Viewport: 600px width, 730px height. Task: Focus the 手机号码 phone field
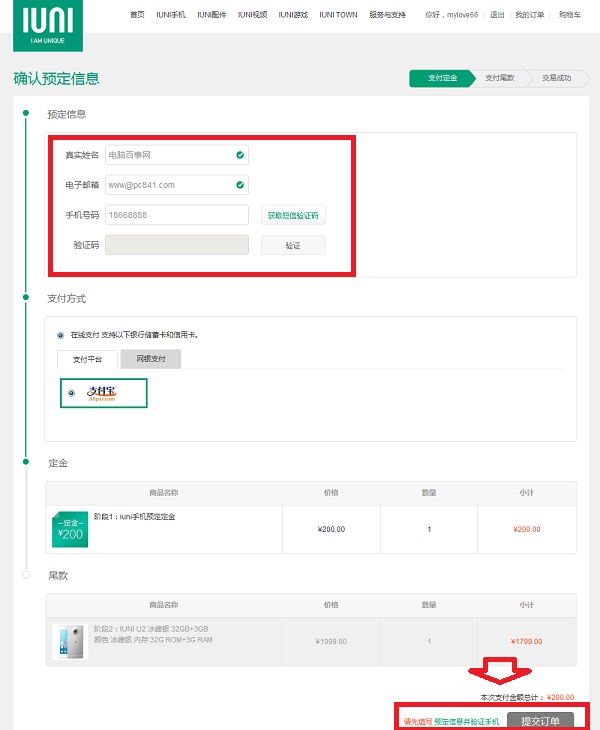177,215
